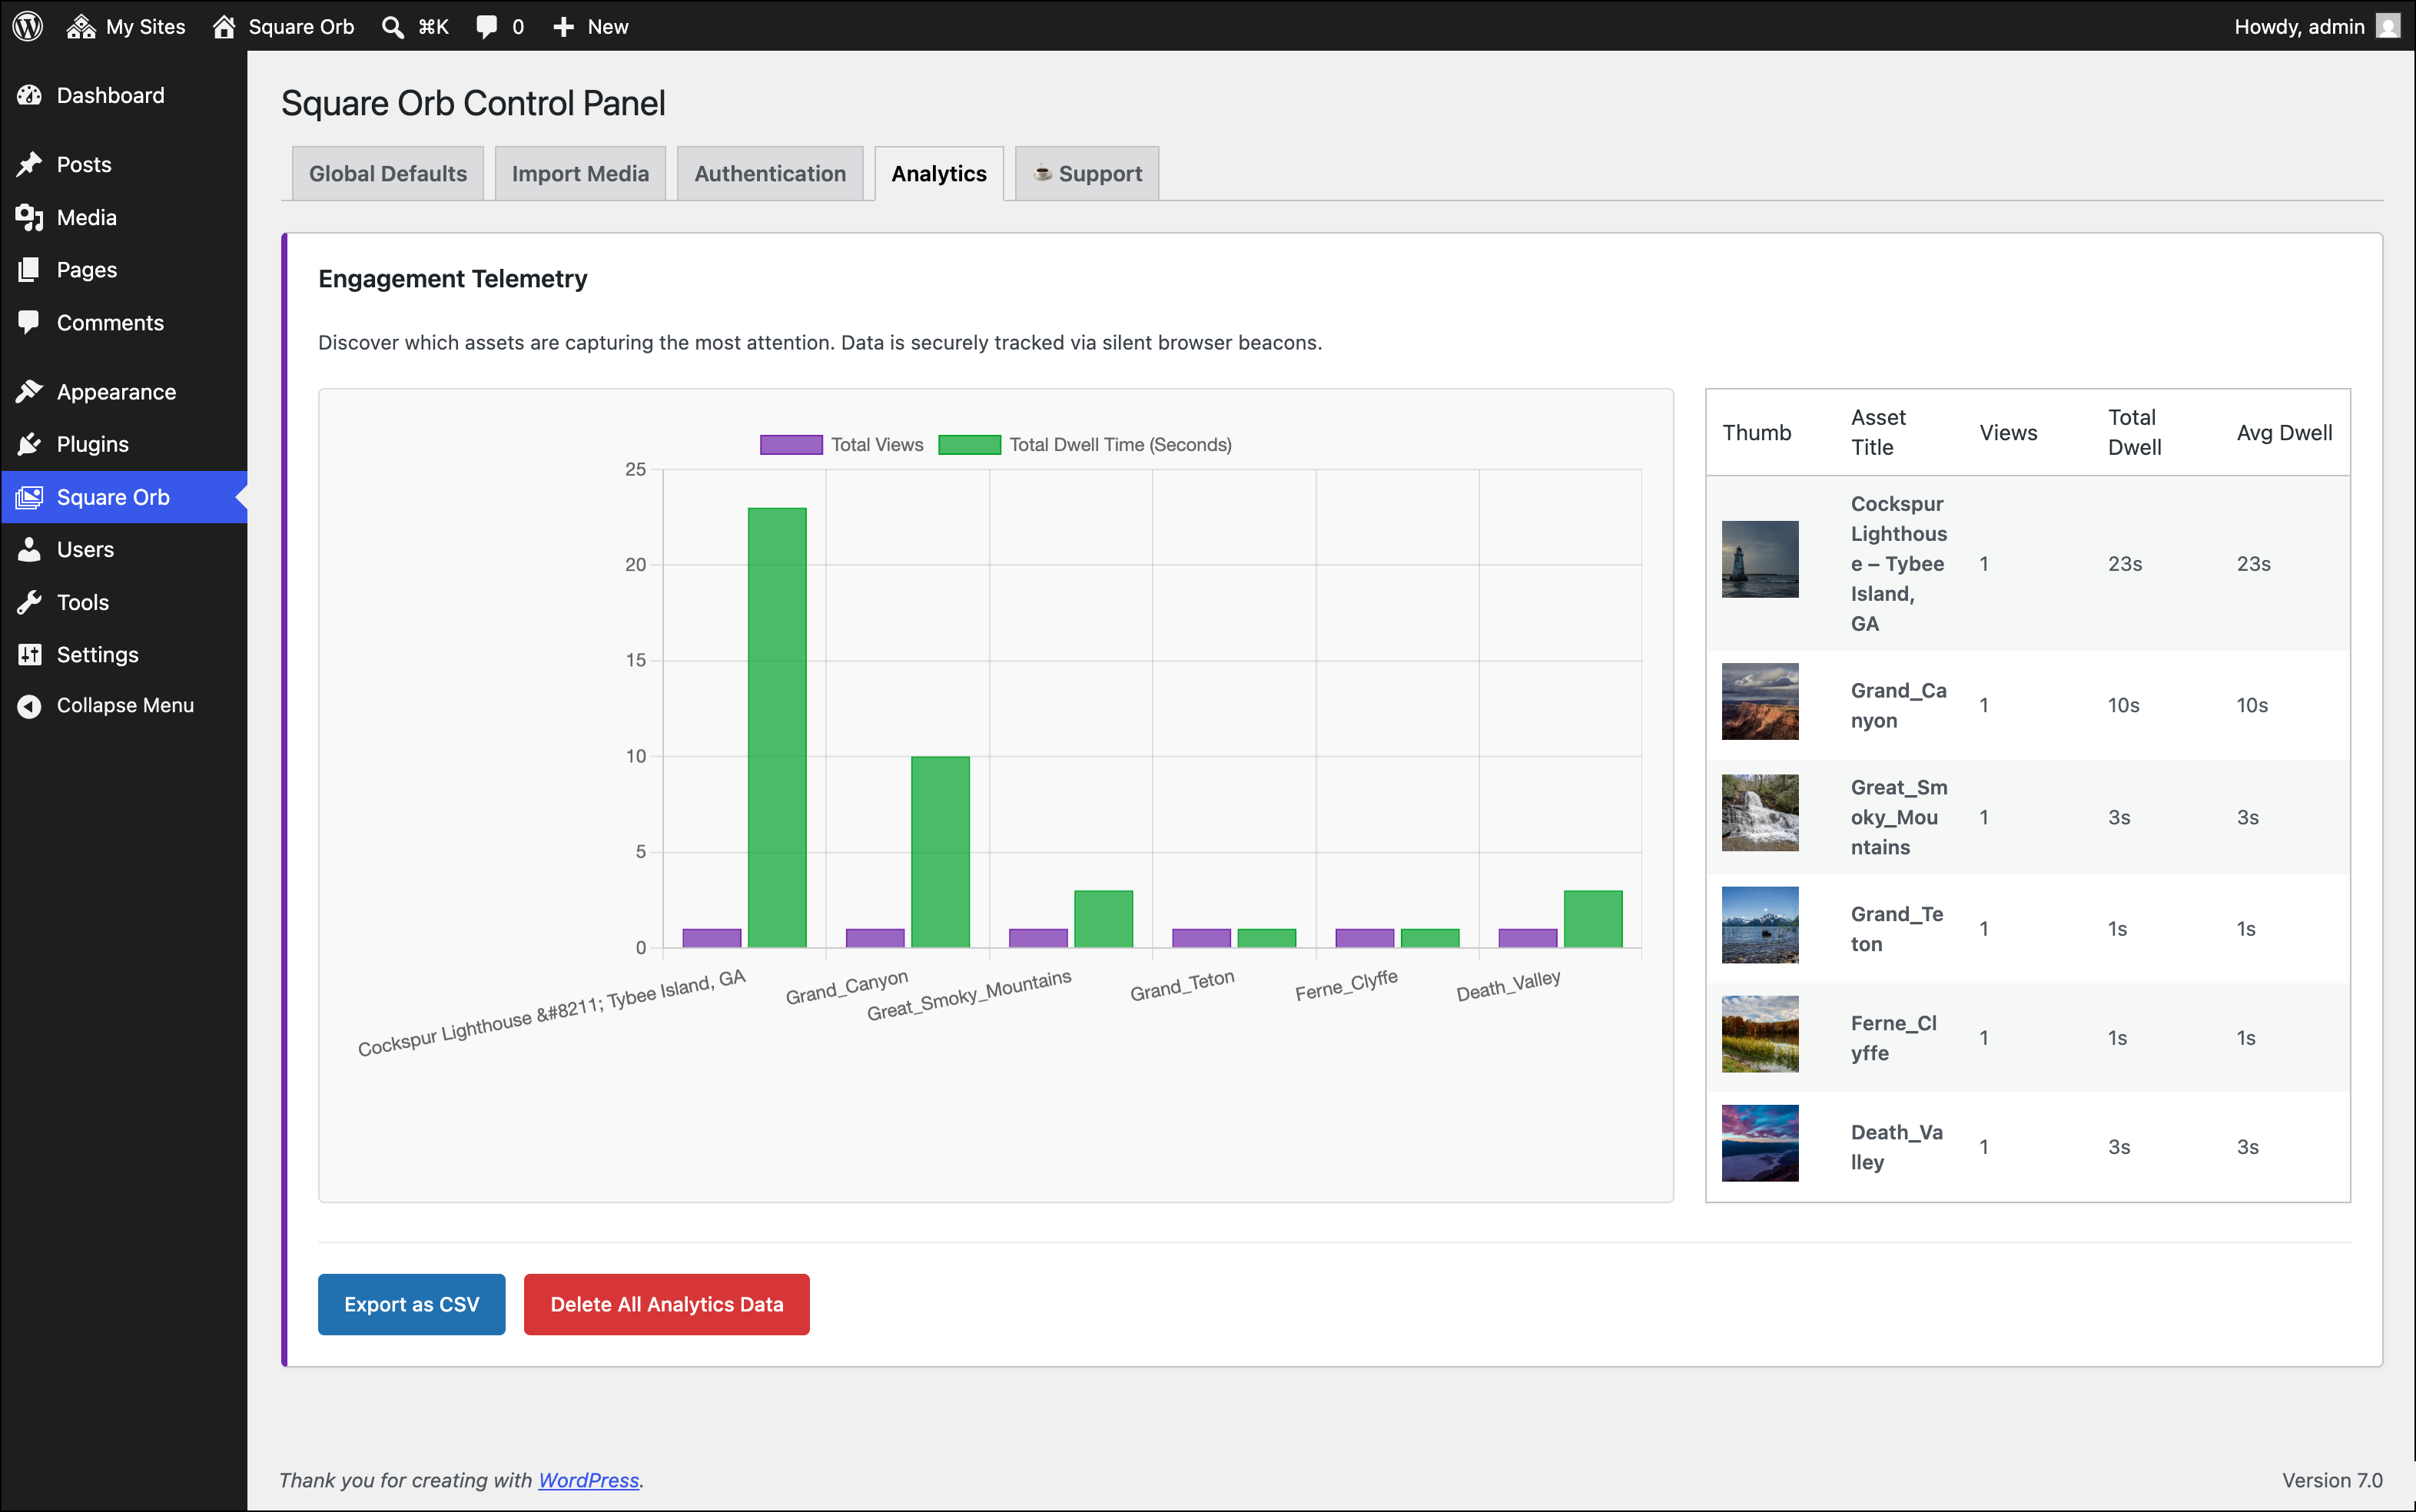
Task: Open the Death_Valley thumbnail
Action: (1760, 1143)
